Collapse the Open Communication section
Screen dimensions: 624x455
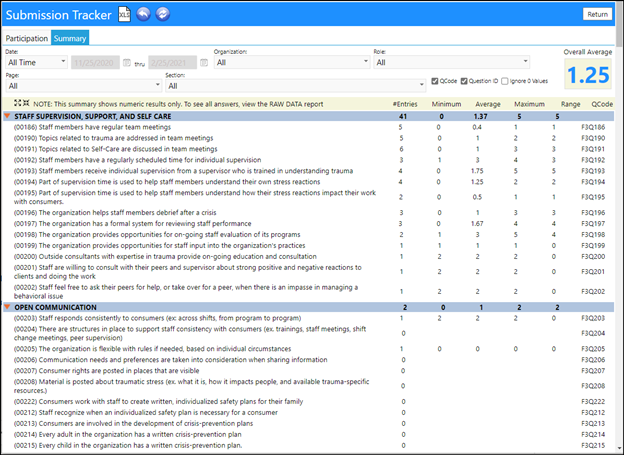(x=7, y=307)
